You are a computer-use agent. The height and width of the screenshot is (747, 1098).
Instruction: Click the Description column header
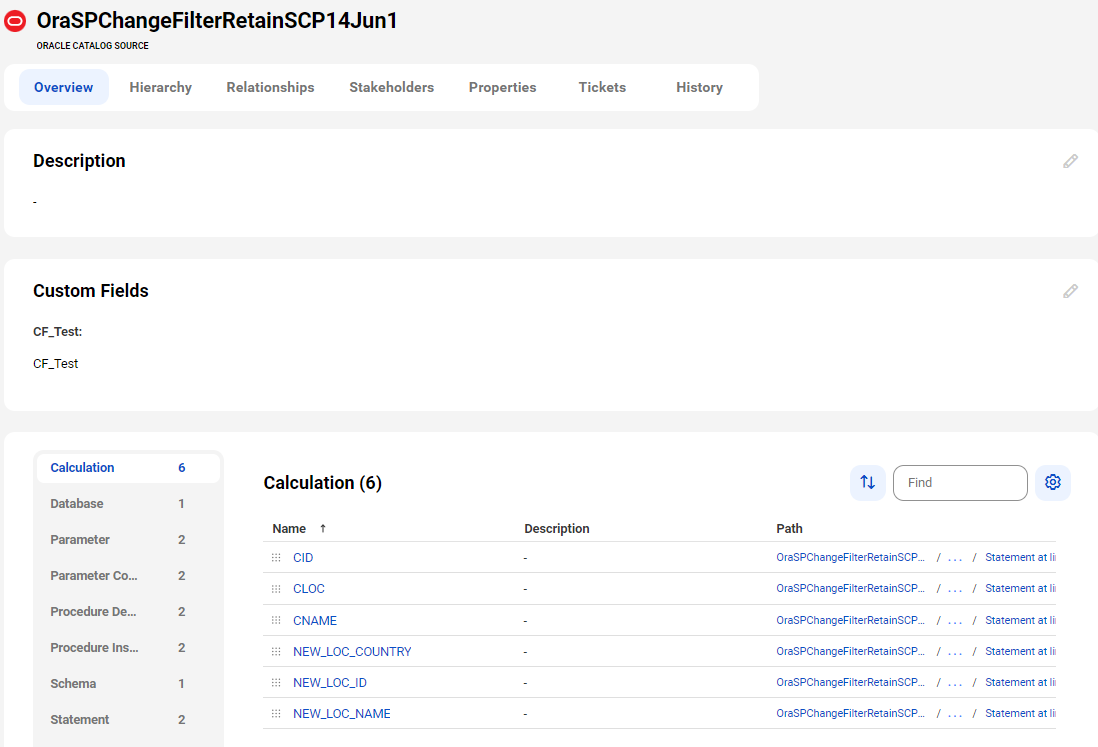click(x=557, y=529)
